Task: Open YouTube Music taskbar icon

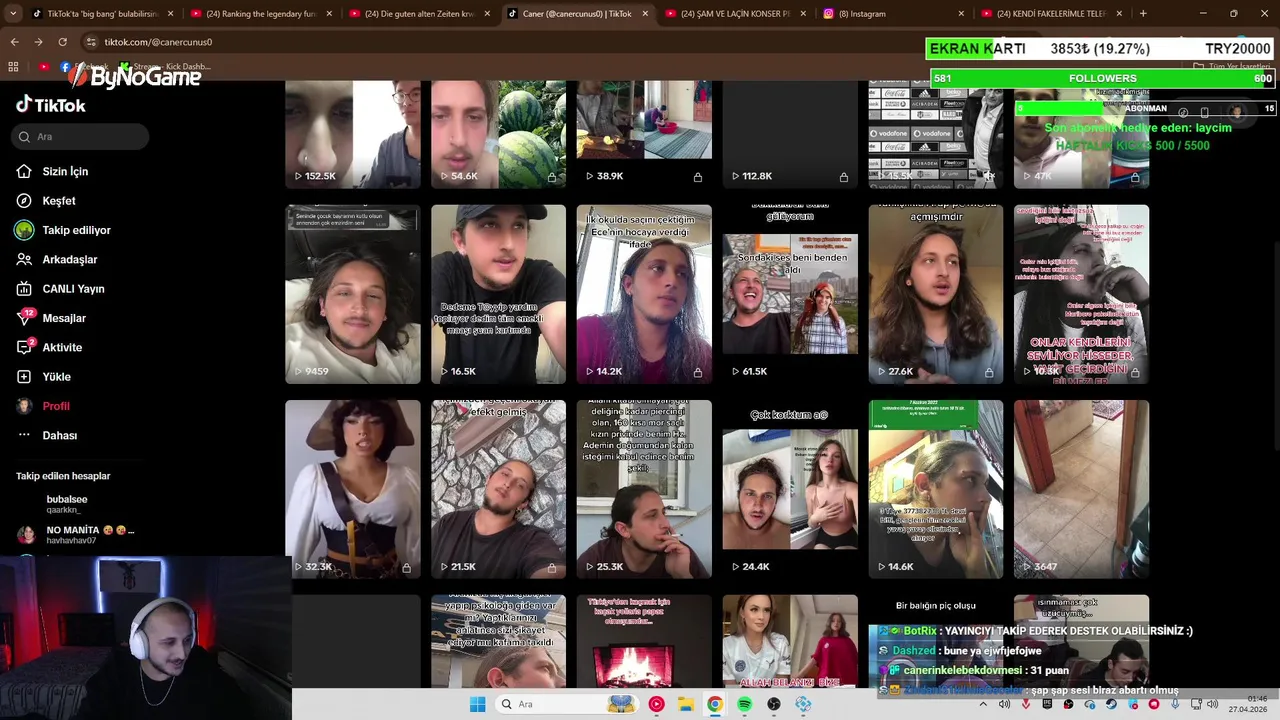Action: (656, 704)
